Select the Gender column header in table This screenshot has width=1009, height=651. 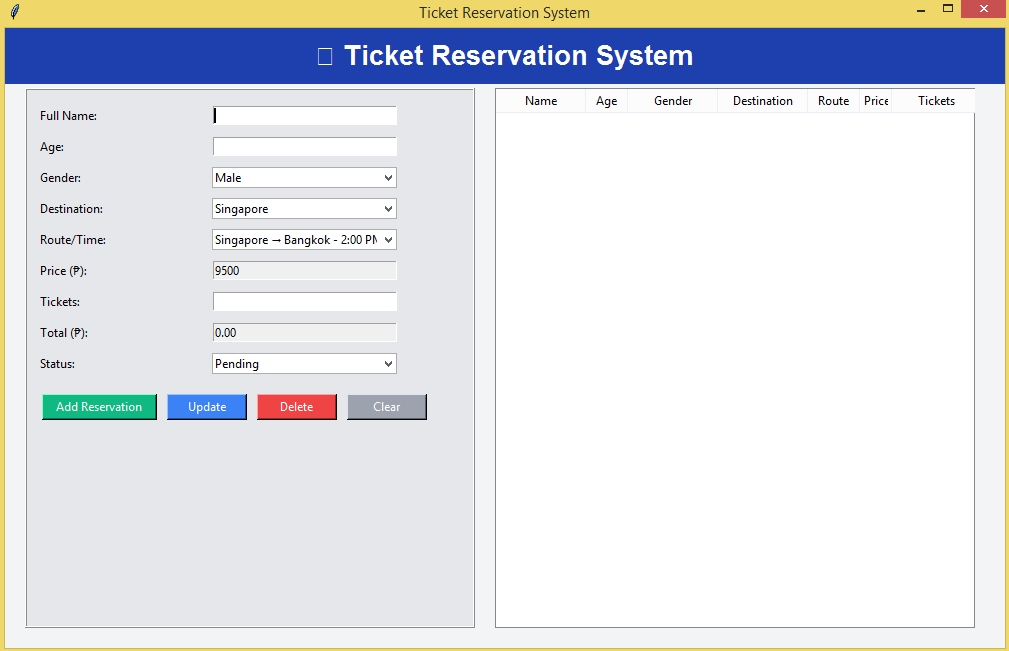click(x=673, y=101)
